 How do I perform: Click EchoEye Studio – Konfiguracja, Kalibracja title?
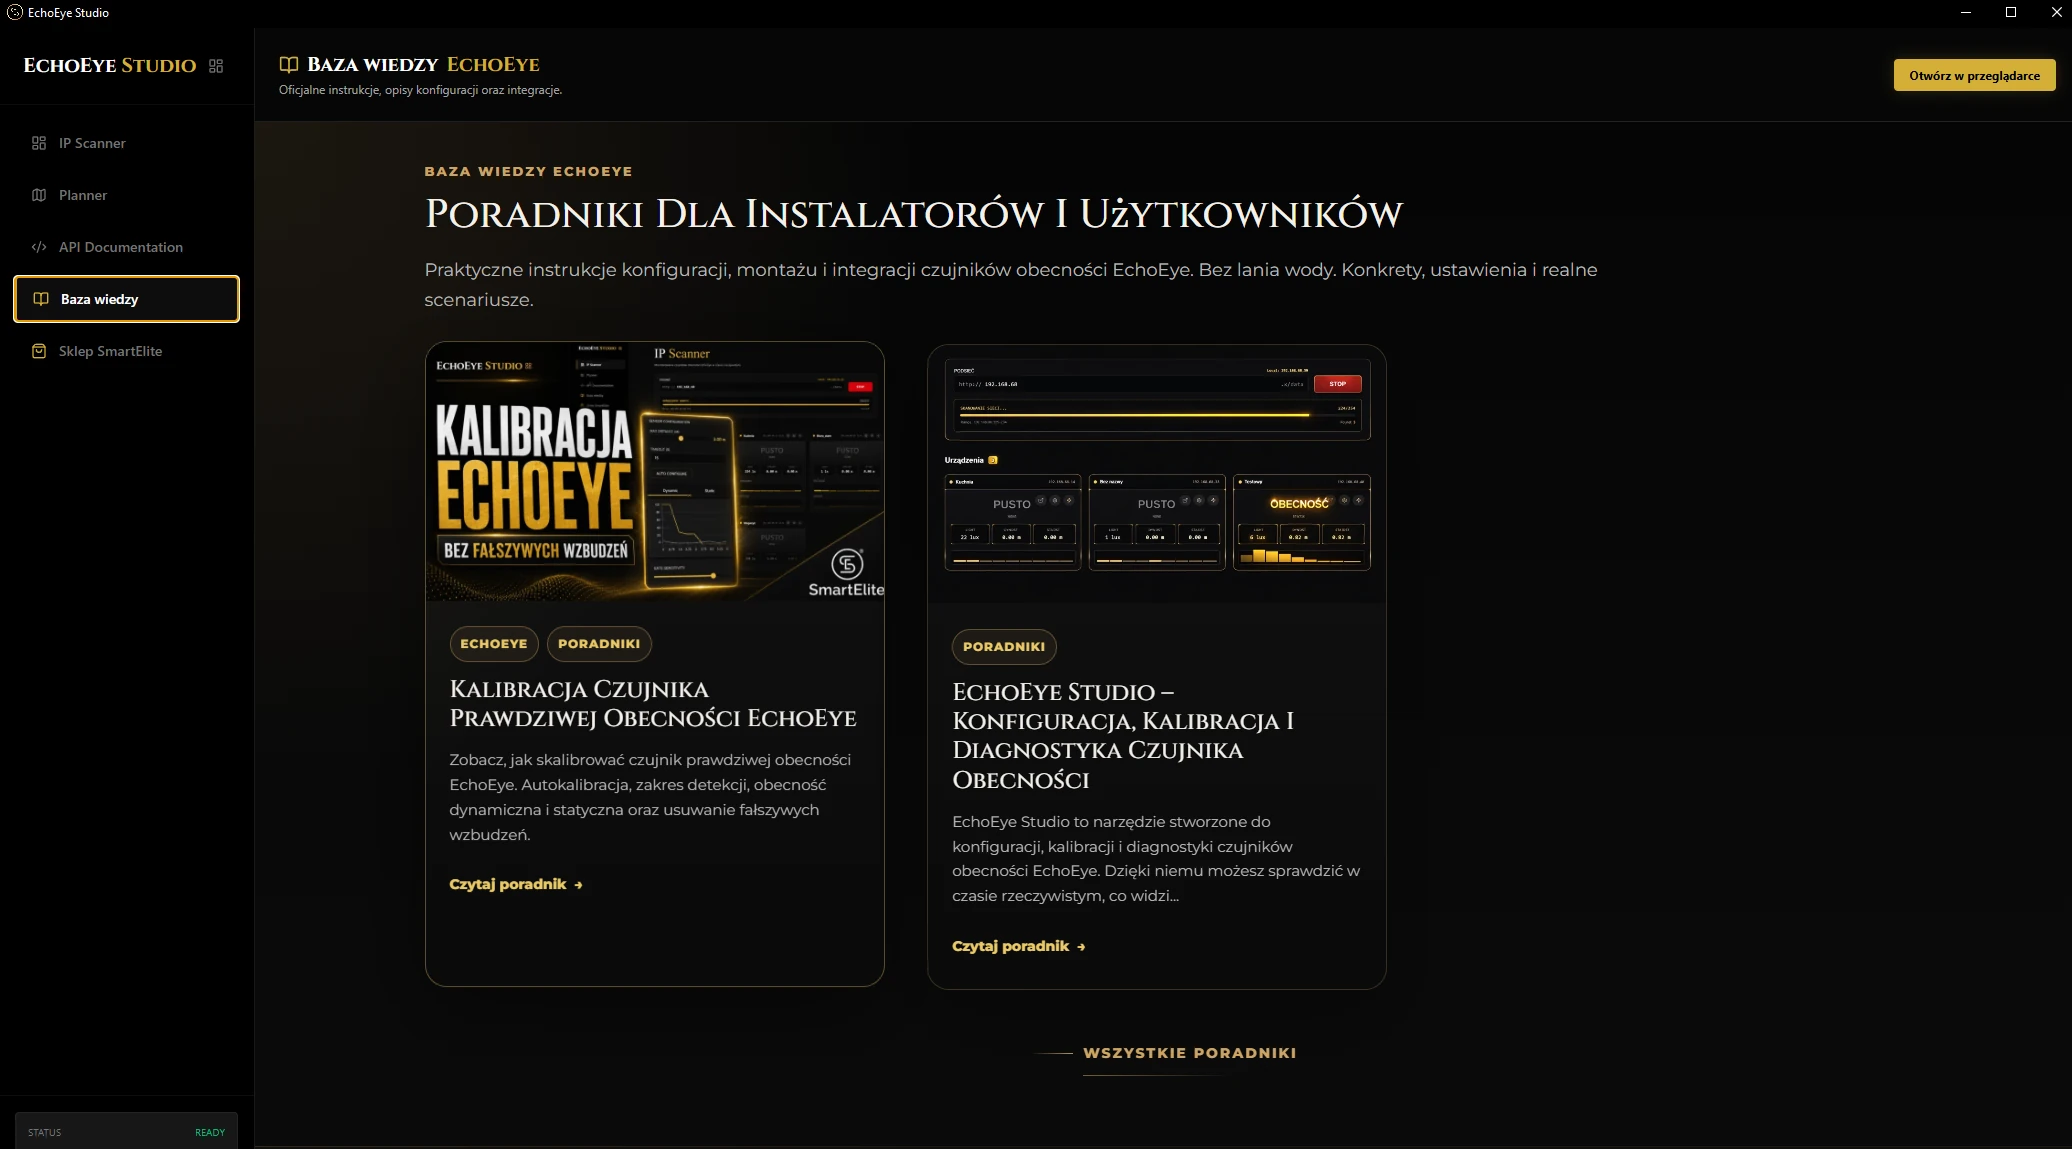1123,736
